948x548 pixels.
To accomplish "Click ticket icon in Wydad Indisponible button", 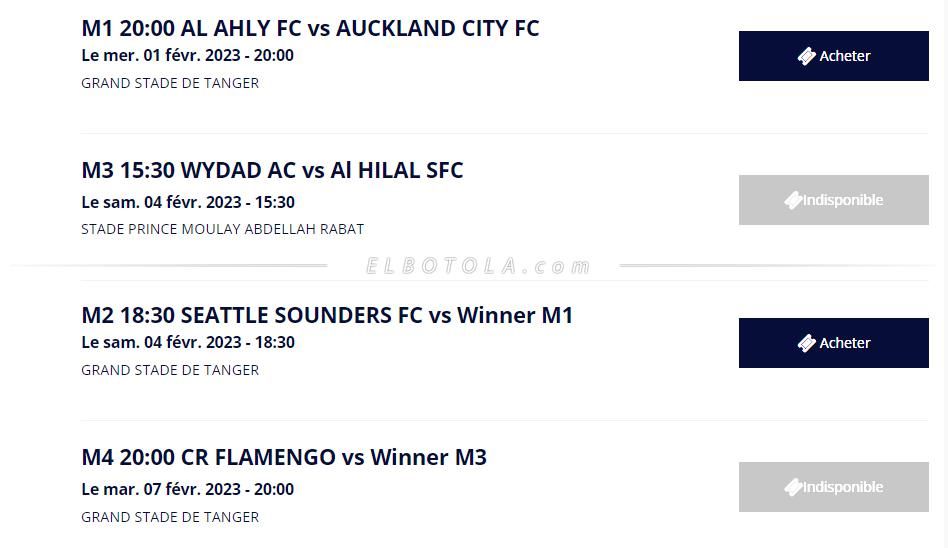I will pos(793,200).
